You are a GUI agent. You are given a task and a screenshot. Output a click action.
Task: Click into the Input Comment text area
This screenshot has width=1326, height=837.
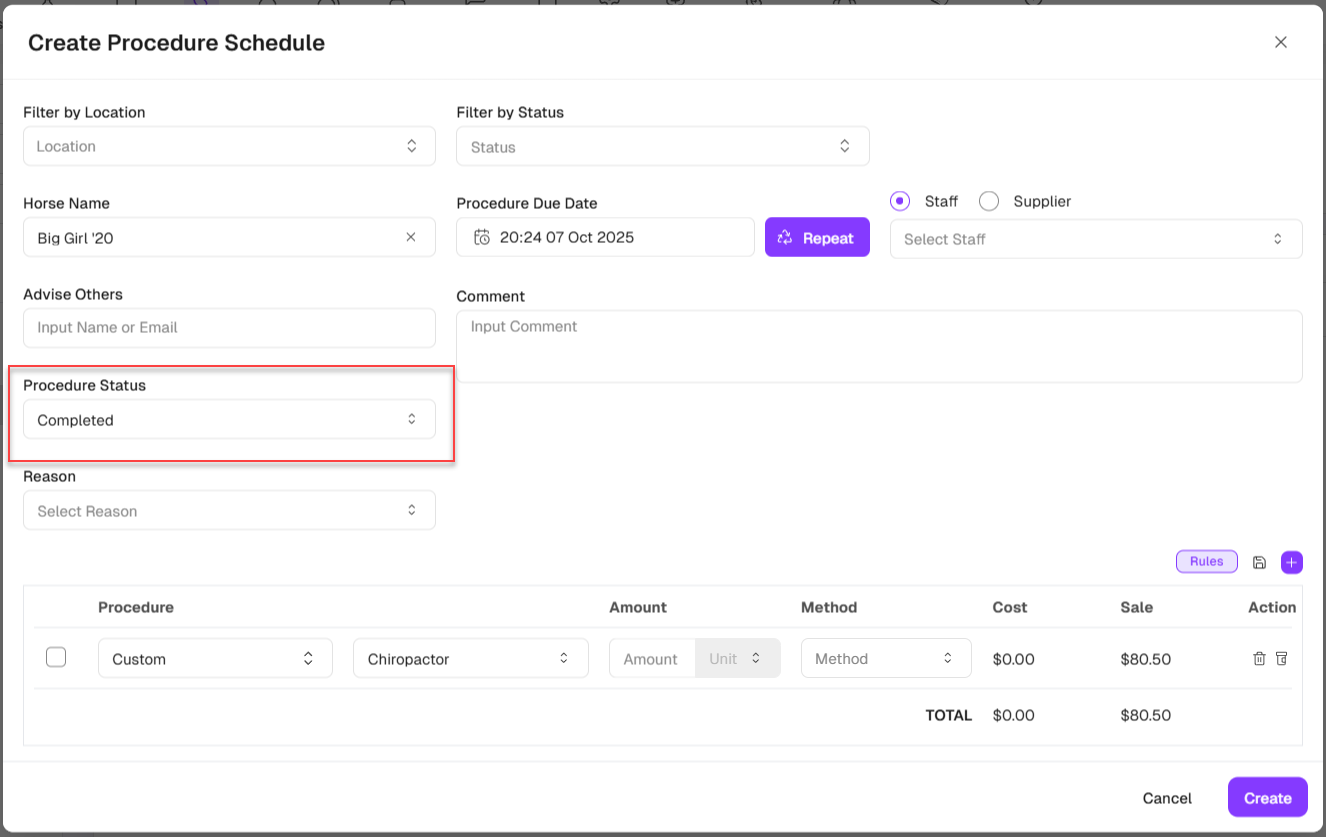(878, 346)
